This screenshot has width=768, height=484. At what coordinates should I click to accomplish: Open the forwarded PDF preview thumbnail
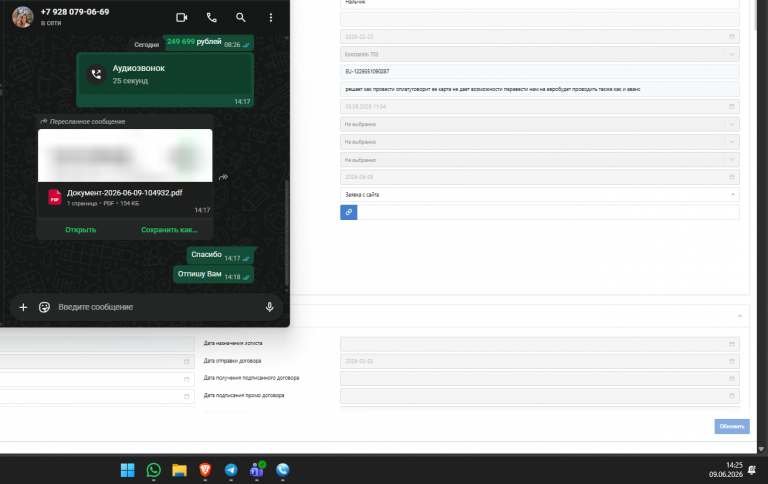125,155
